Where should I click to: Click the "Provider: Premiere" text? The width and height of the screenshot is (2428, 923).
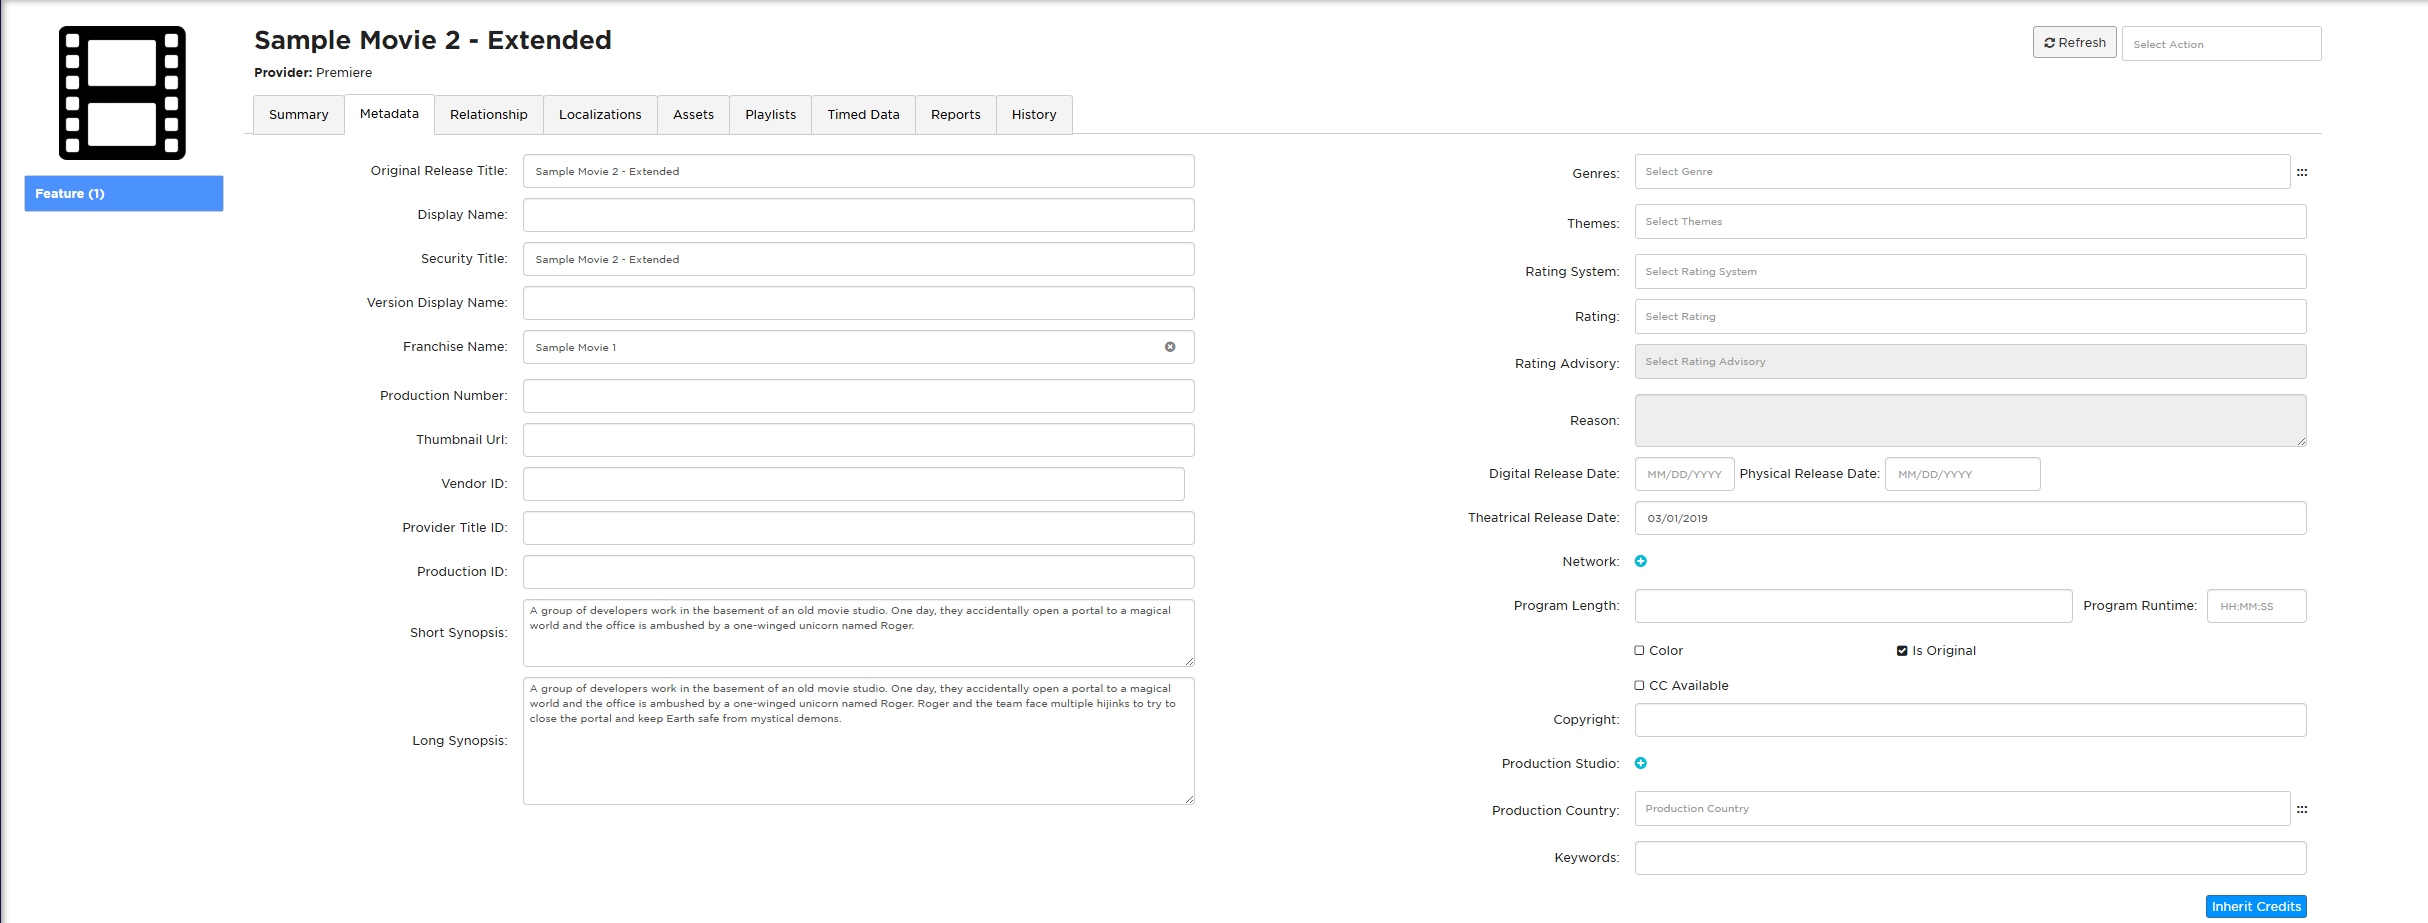coord(313,73)
